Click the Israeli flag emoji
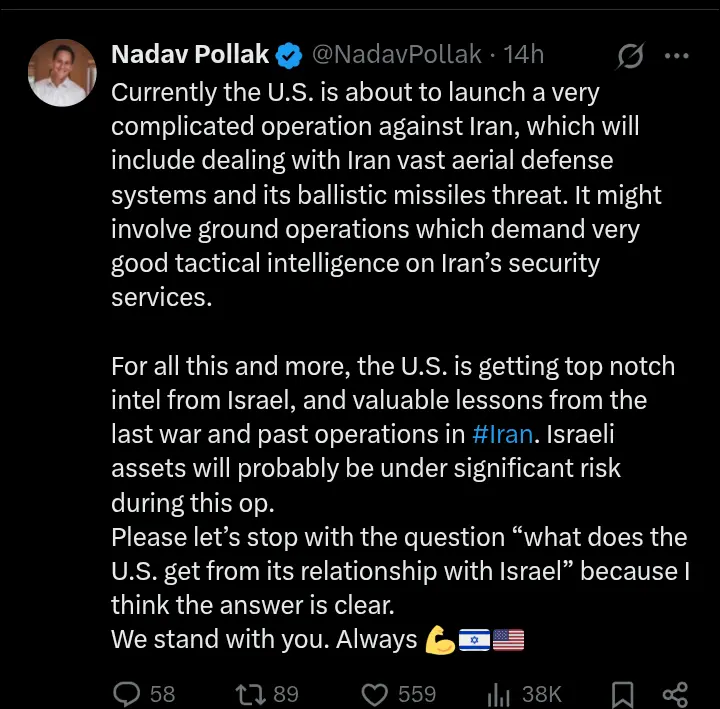The height and width of the screenshot is (709, 720). pyautogui.click(x=474, y=639)
